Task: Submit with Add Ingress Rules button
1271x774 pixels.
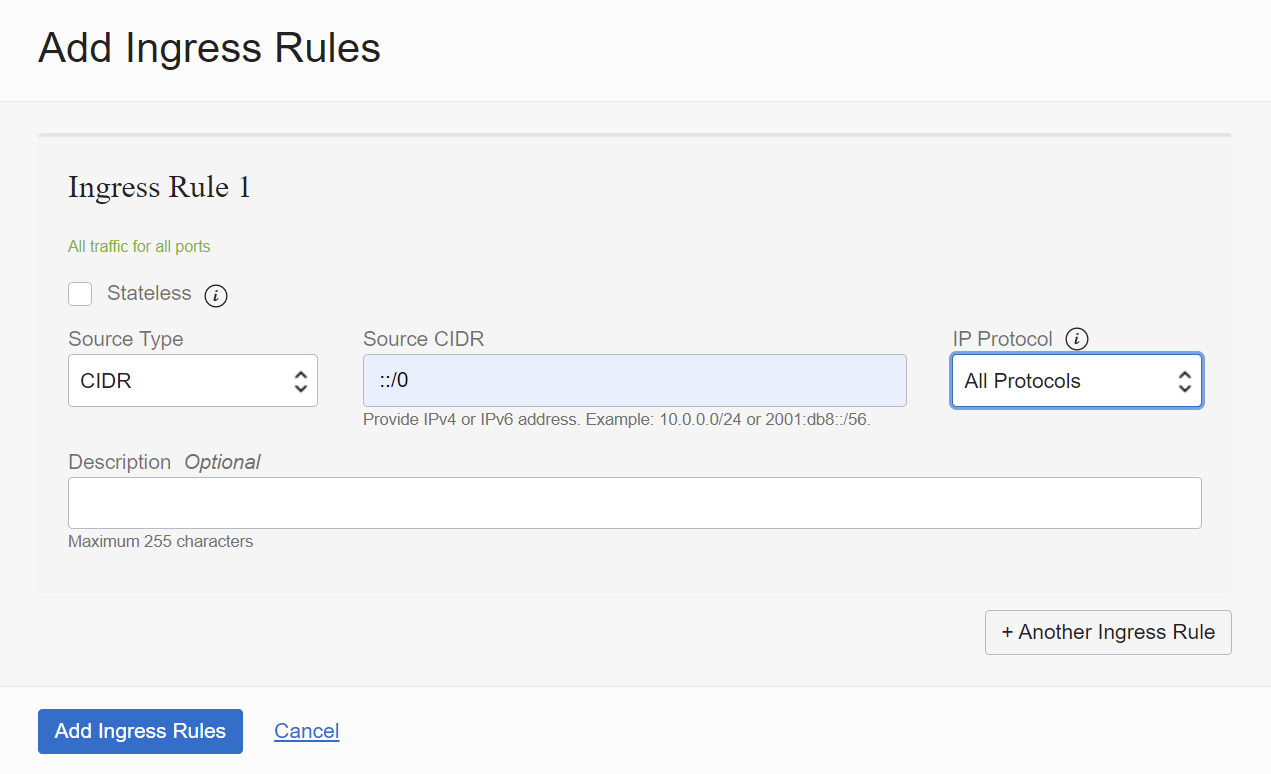Action: (140, 731)
